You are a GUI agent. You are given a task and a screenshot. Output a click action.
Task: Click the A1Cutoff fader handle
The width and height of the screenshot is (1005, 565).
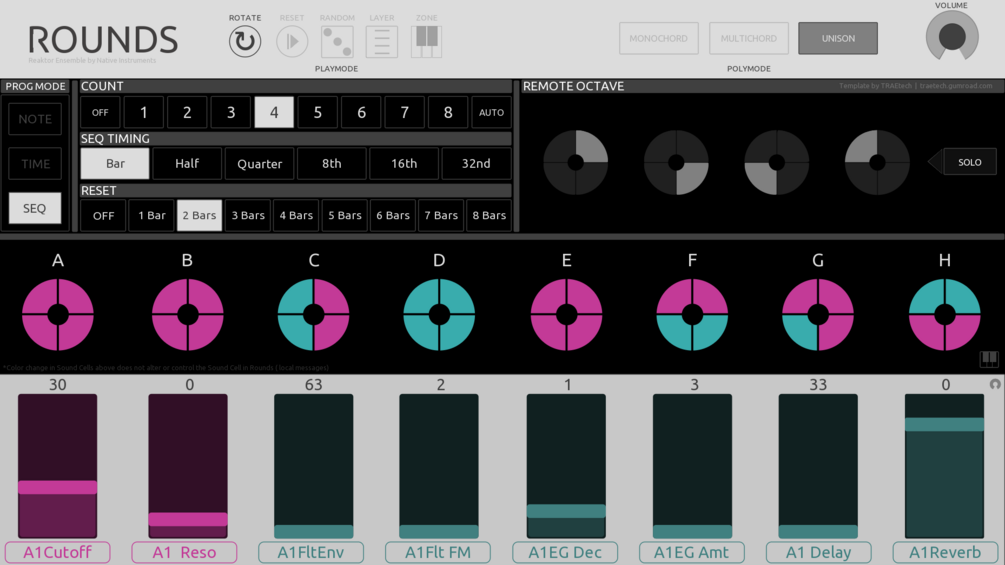coord(58,487)
